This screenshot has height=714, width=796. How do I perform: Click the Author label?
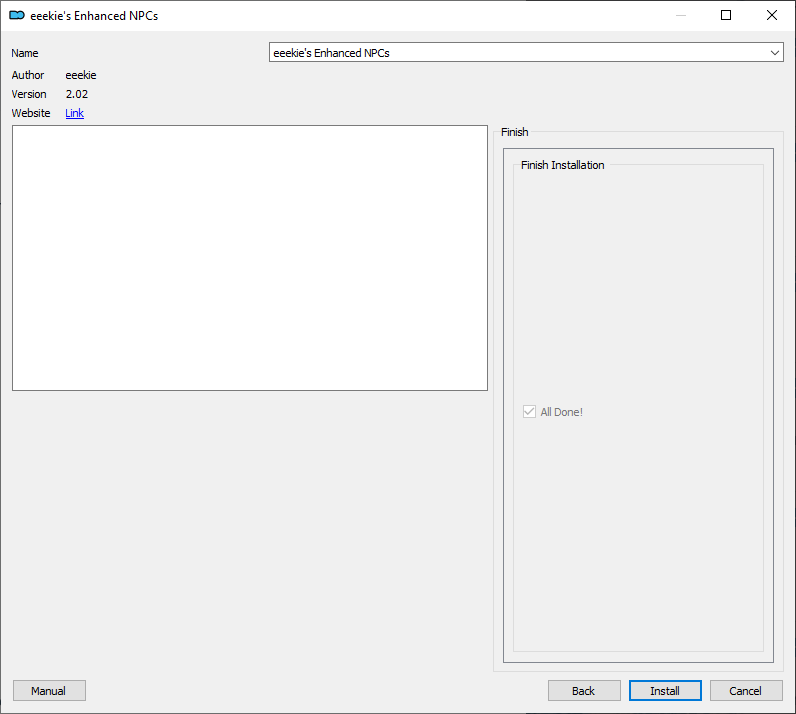pos(28,75)
